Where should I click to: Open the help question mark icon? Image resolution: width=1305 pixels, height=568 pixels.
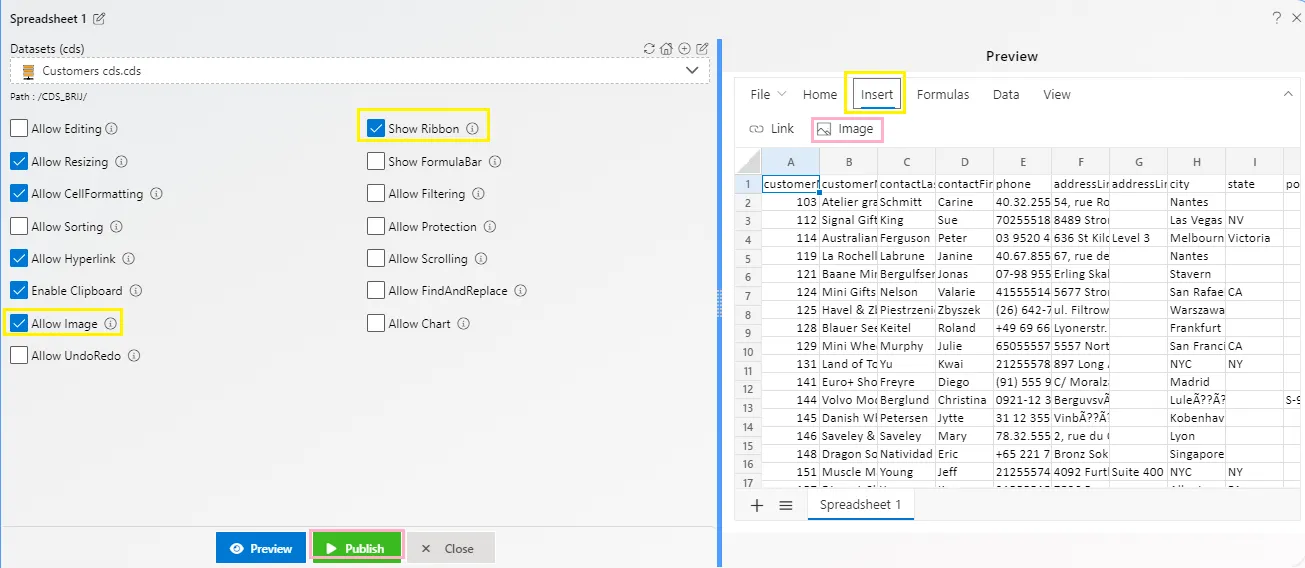(1276, 18)
